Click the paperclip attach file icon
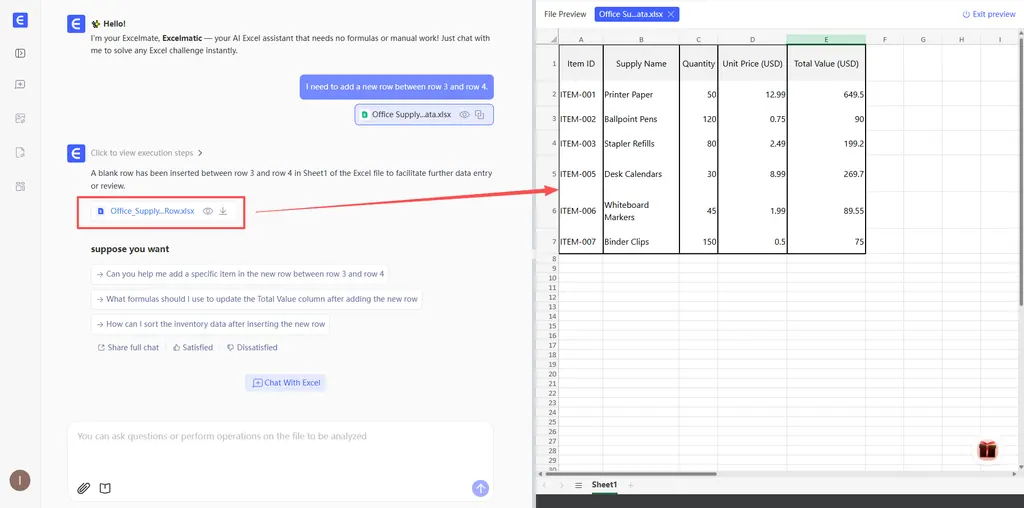Image resolution: width=1024 pixels, height=508 pixels. coord(84,488)
